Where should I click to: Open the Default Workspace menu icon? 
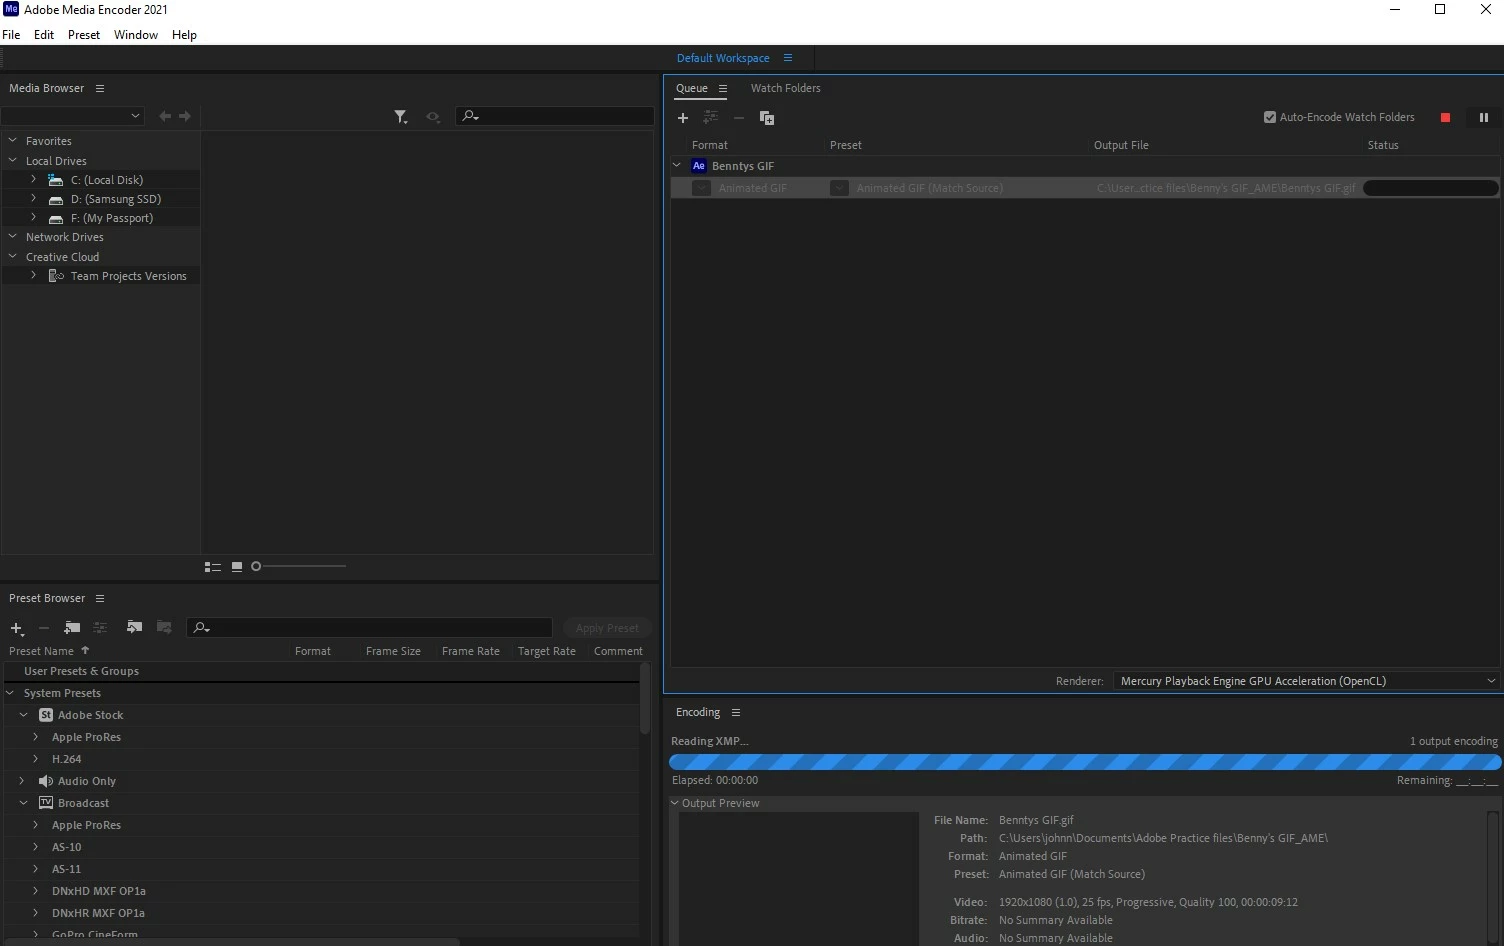click(788, 57)
